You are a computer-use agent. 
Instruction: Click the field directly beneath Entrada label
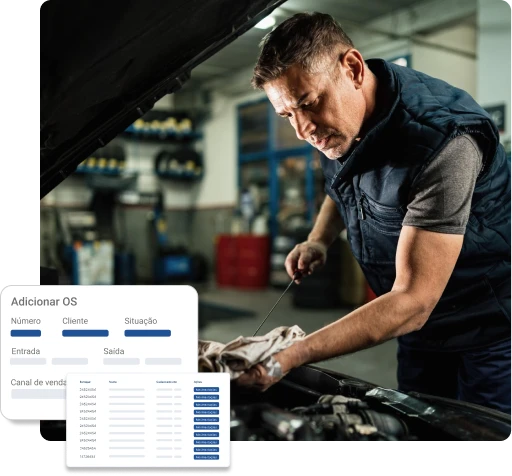pos(28,361)
